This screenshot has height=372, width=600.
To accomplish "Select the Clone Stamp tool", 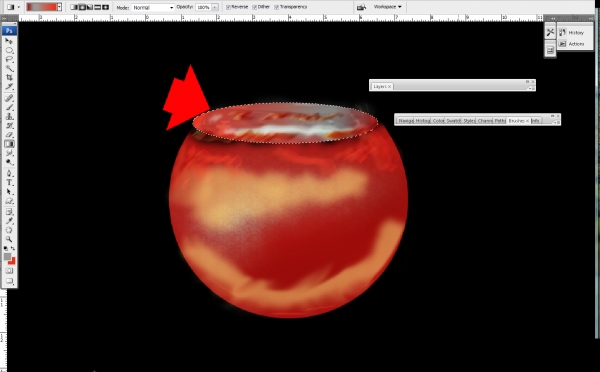I will 9,116.
